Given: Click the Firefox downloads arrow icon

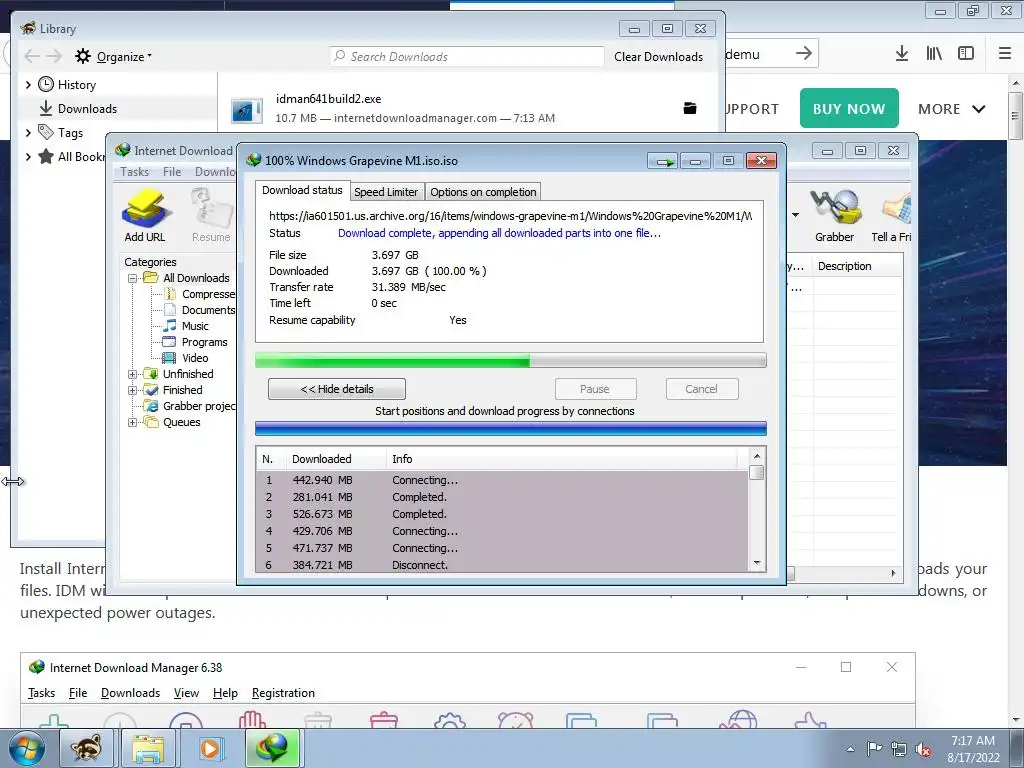Looking at the screenshot, I should [902, 54].
